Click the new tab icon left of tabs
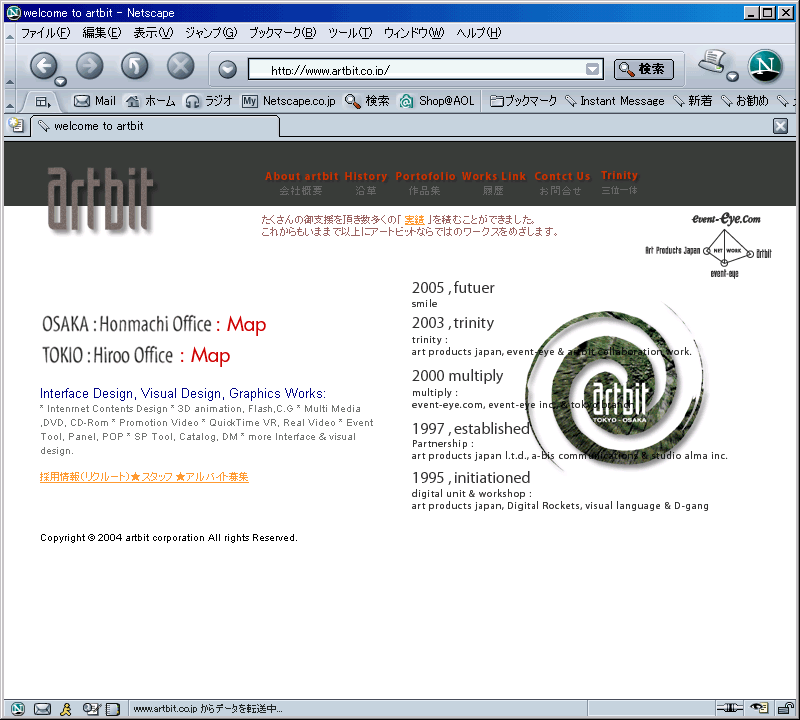Image resolution: width=800 pixels, height=720 pixels. [x=16, y=126]
